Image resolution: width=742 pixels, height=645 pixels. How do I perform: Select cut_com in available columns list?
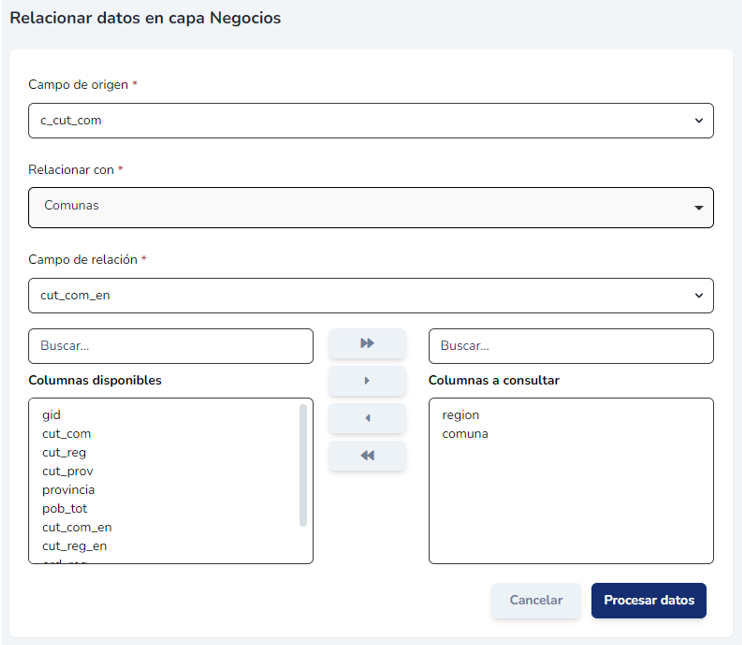[66, 434]
